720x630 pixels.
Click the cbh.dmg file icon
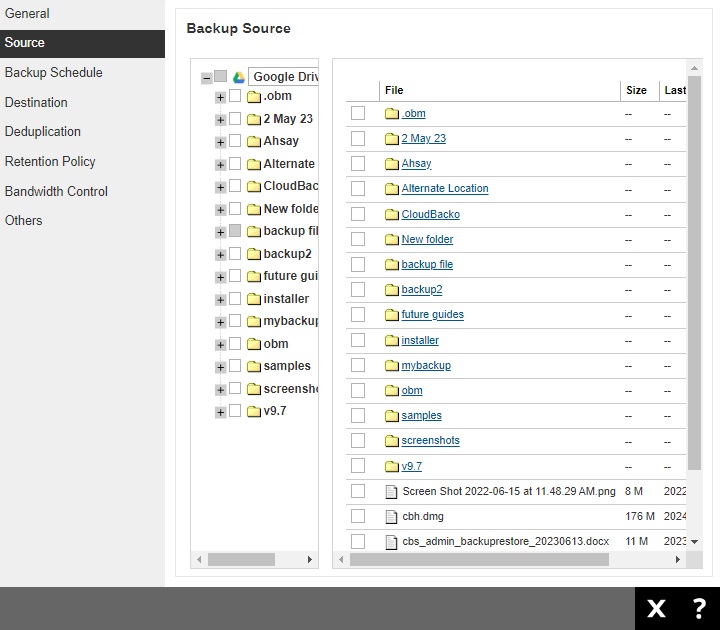click(x=391, y=517)
